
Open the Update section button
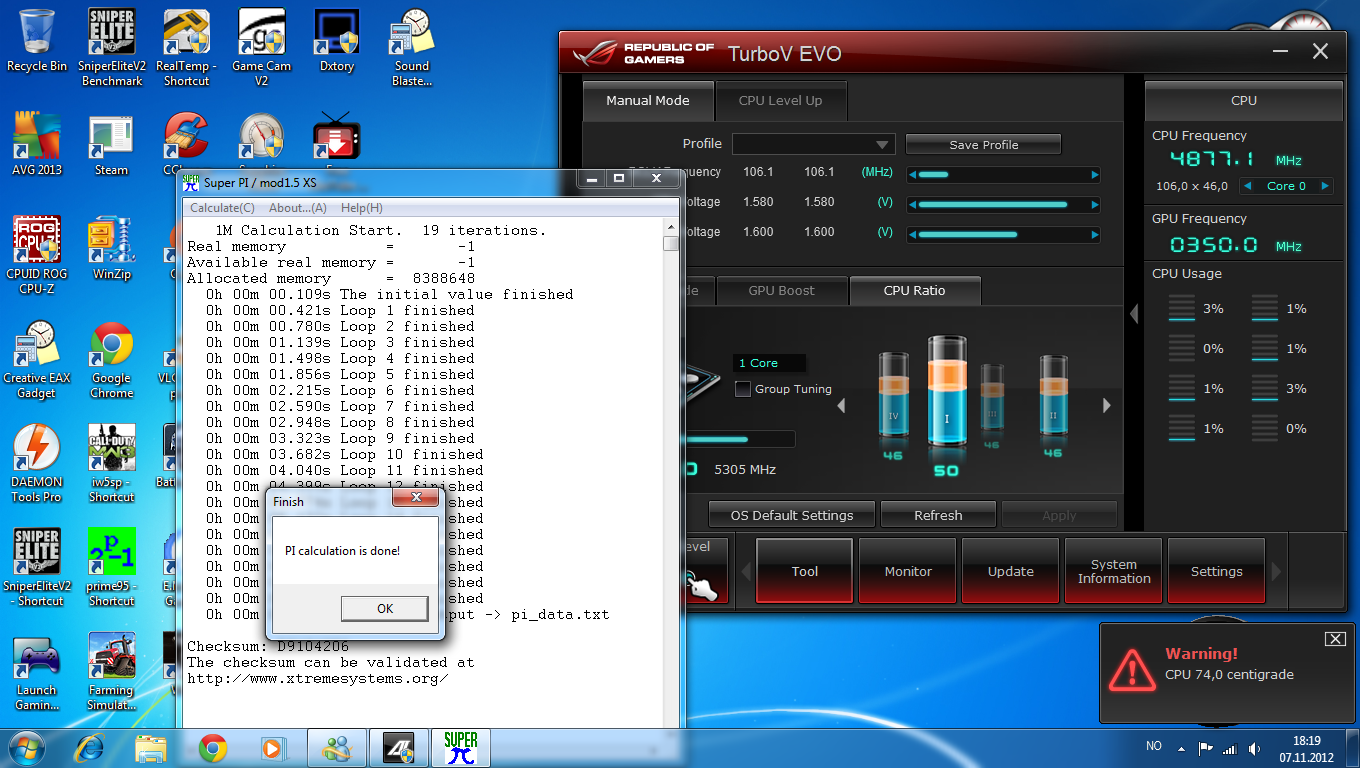click(1011, 571)
